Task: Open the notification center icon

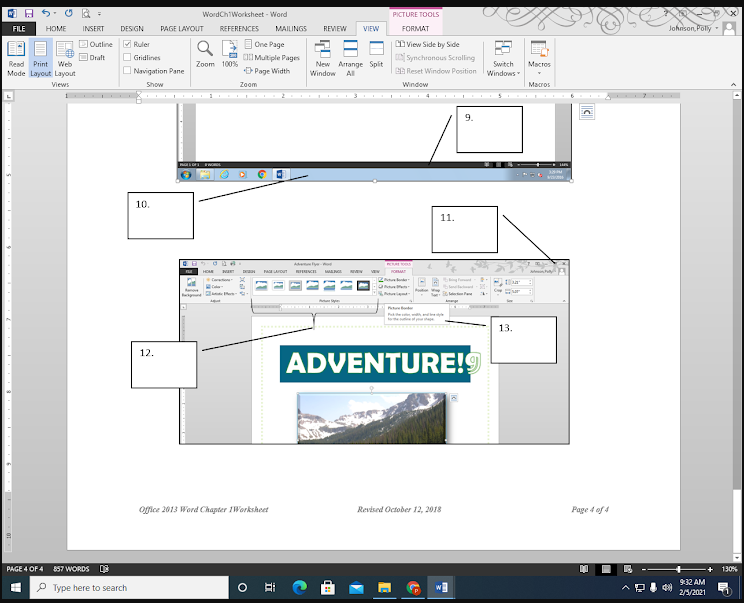Action: [724, 588]
